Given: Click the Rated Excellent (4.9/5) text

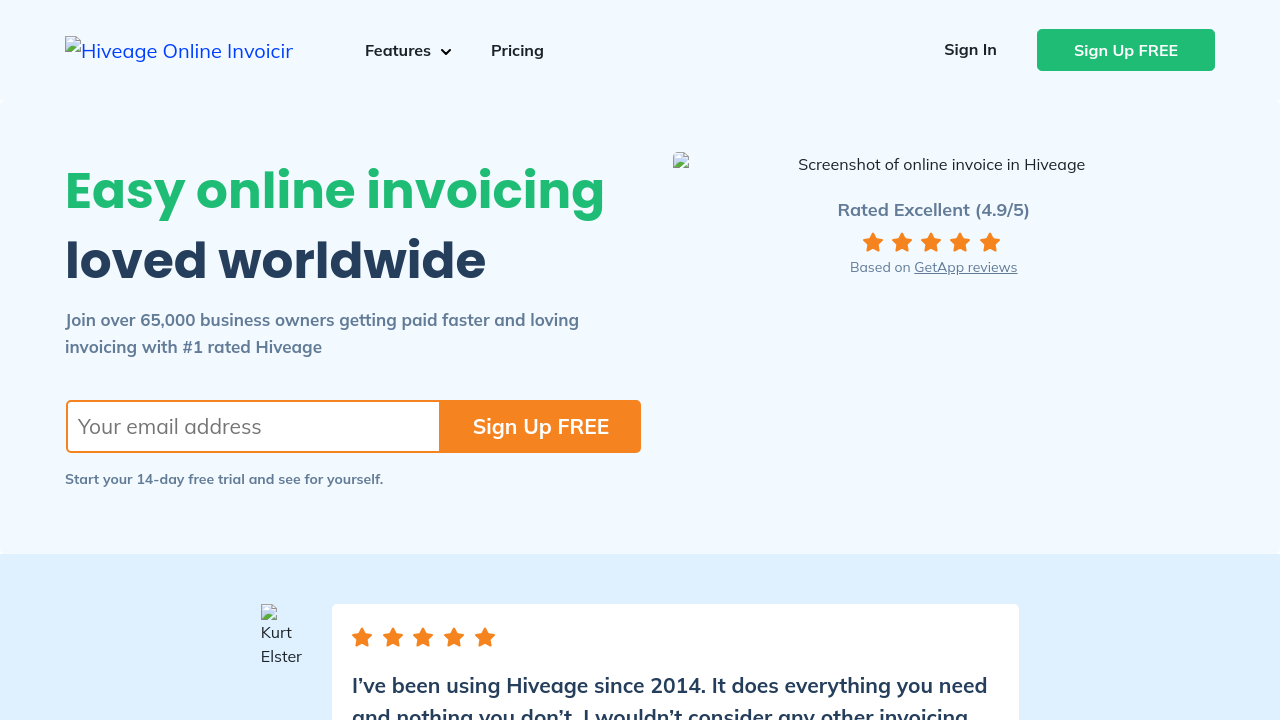Looking at the screenshot, I should click(x=933, y=210).
